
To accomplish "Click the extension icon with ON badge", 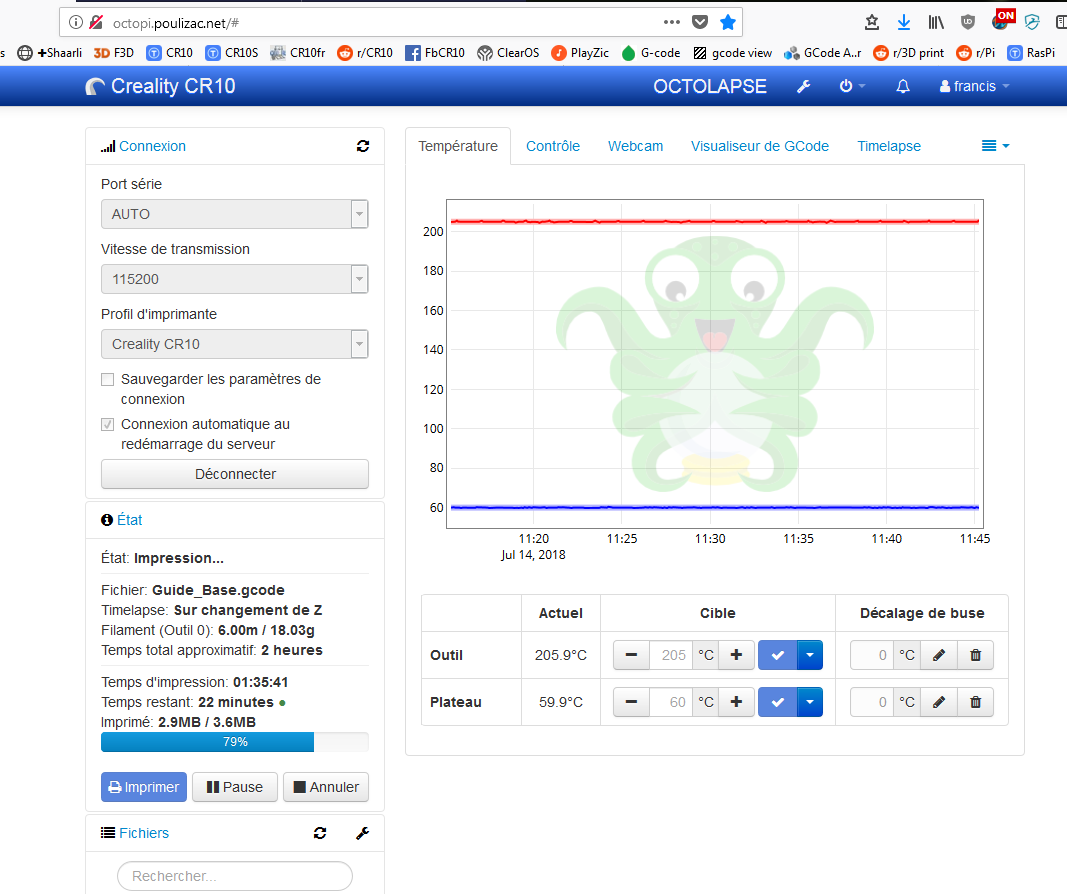I will pyautogui.click(x=1003, y=20).
